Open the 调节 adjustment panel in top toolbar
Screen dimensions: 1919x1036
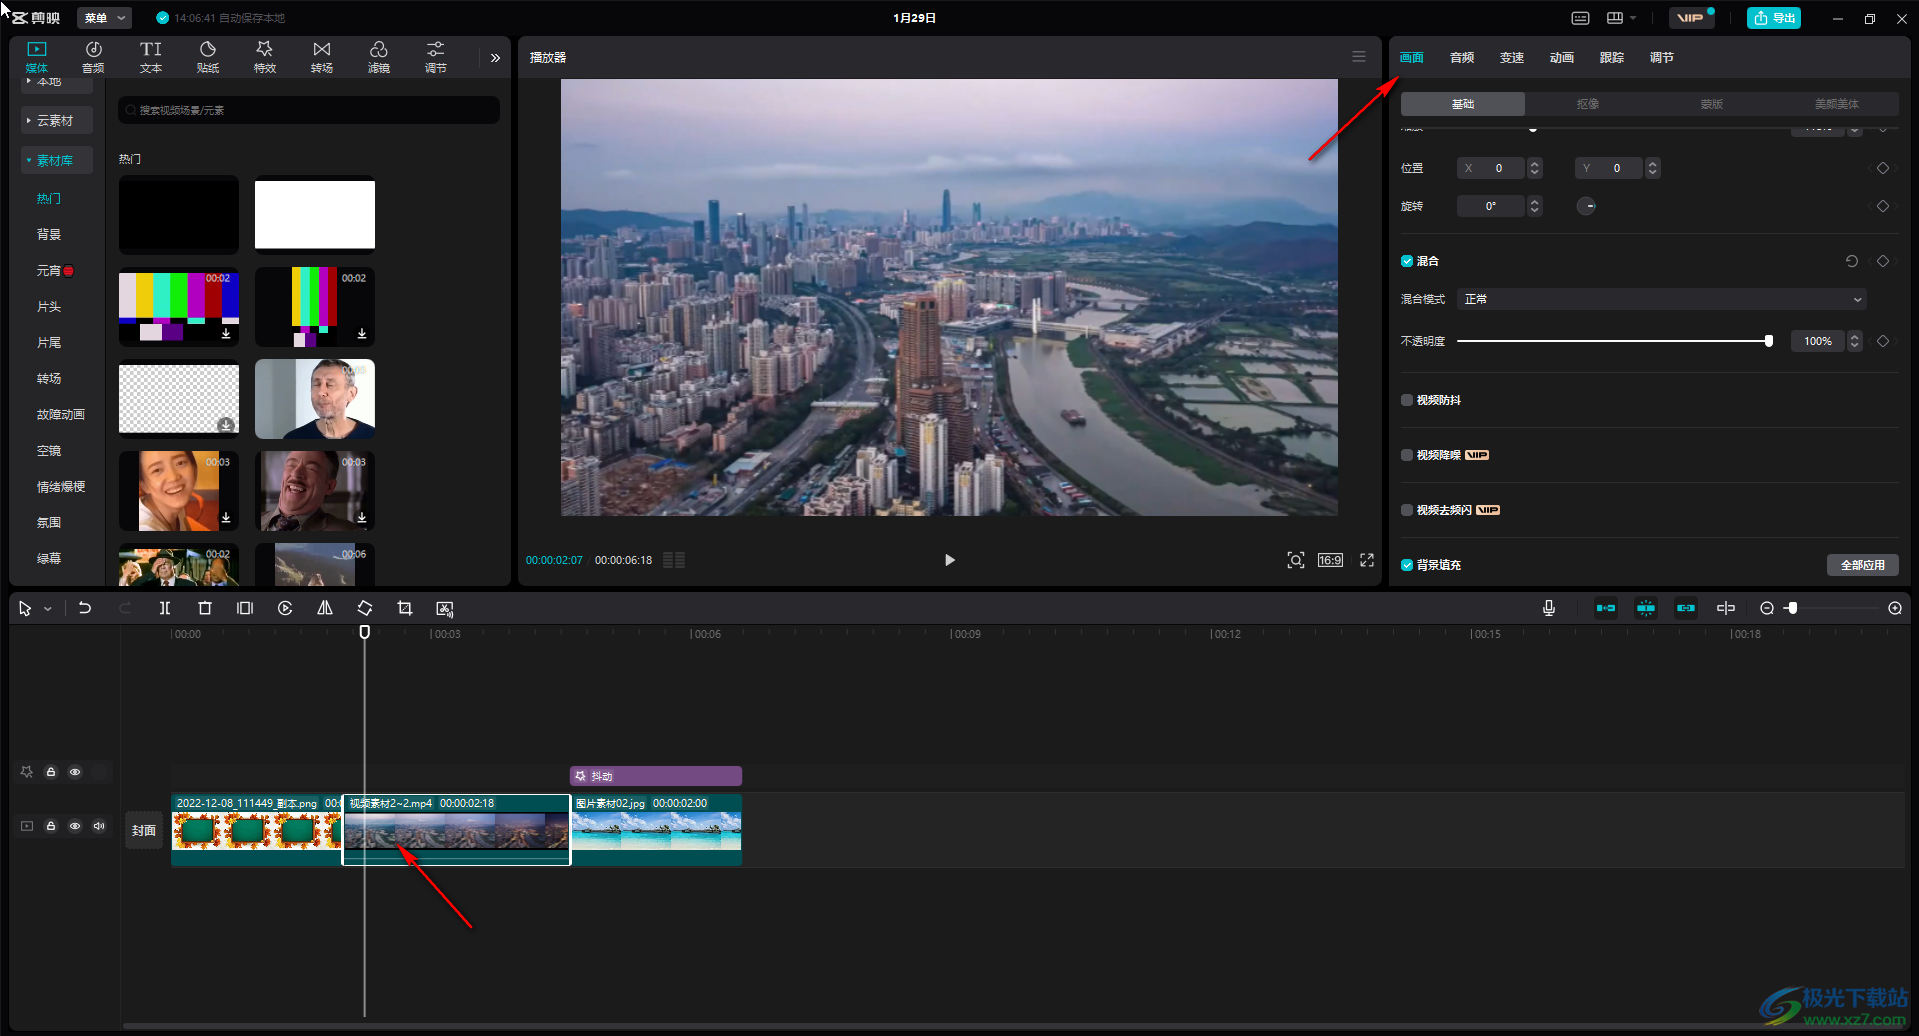(x=436, y=57)
